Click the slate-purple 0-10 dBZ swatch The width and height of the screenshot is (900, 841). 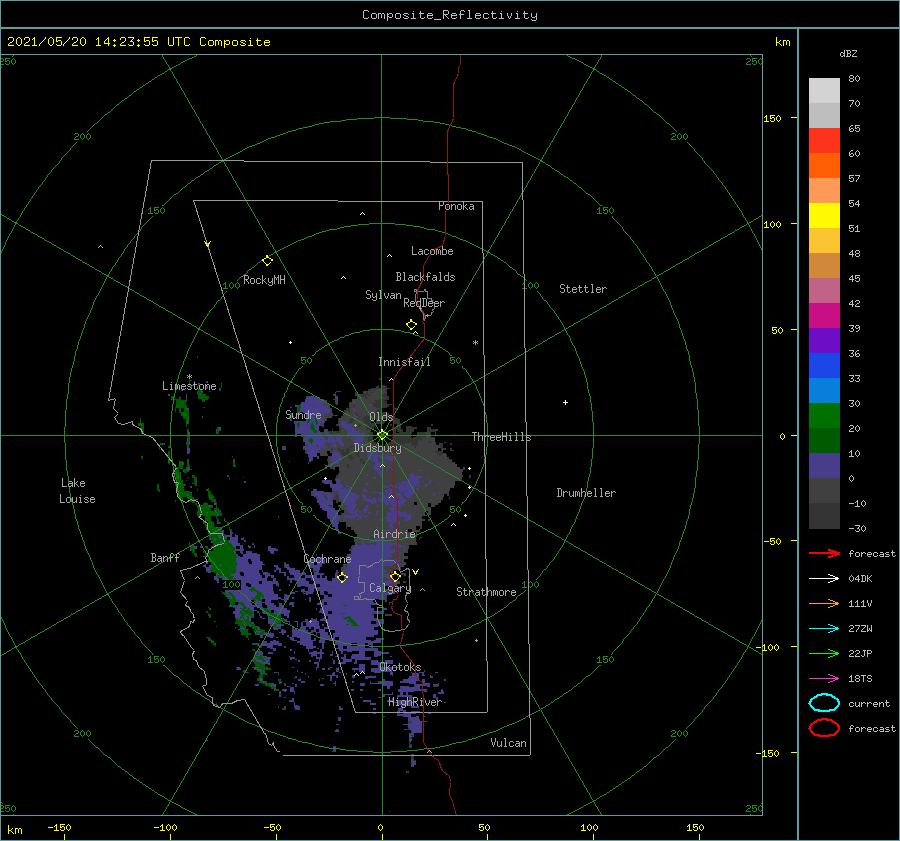(x=824, y=466)
